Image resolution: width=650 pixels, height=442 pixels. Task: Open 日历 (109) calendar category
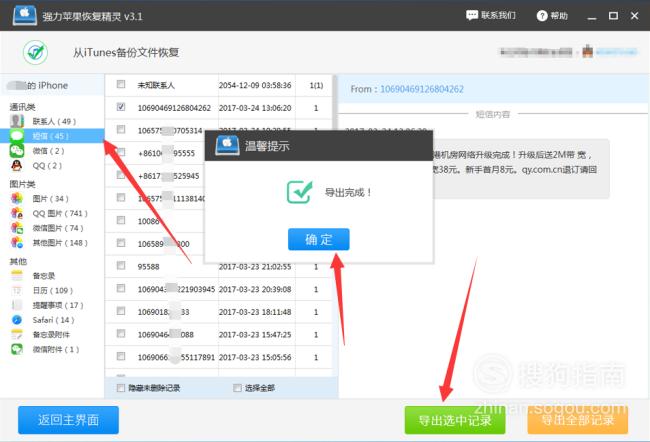41,290
